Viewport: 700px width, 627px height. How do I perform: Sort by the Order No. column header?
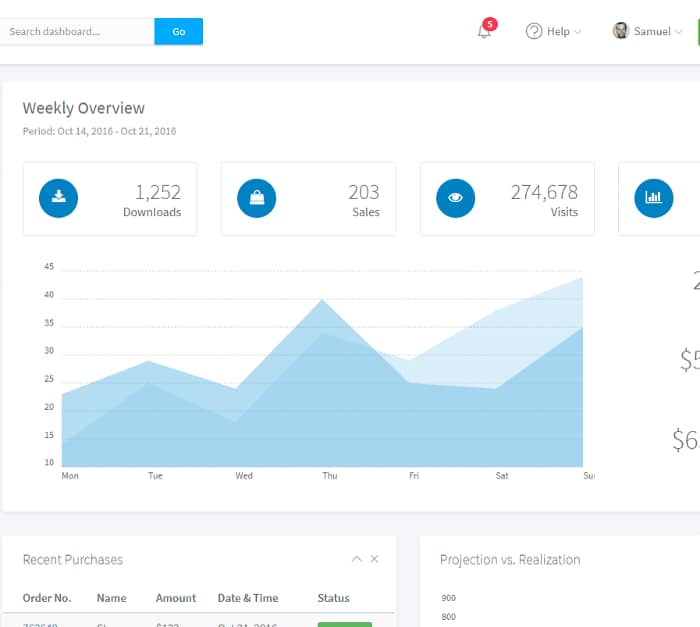(47, 598)
